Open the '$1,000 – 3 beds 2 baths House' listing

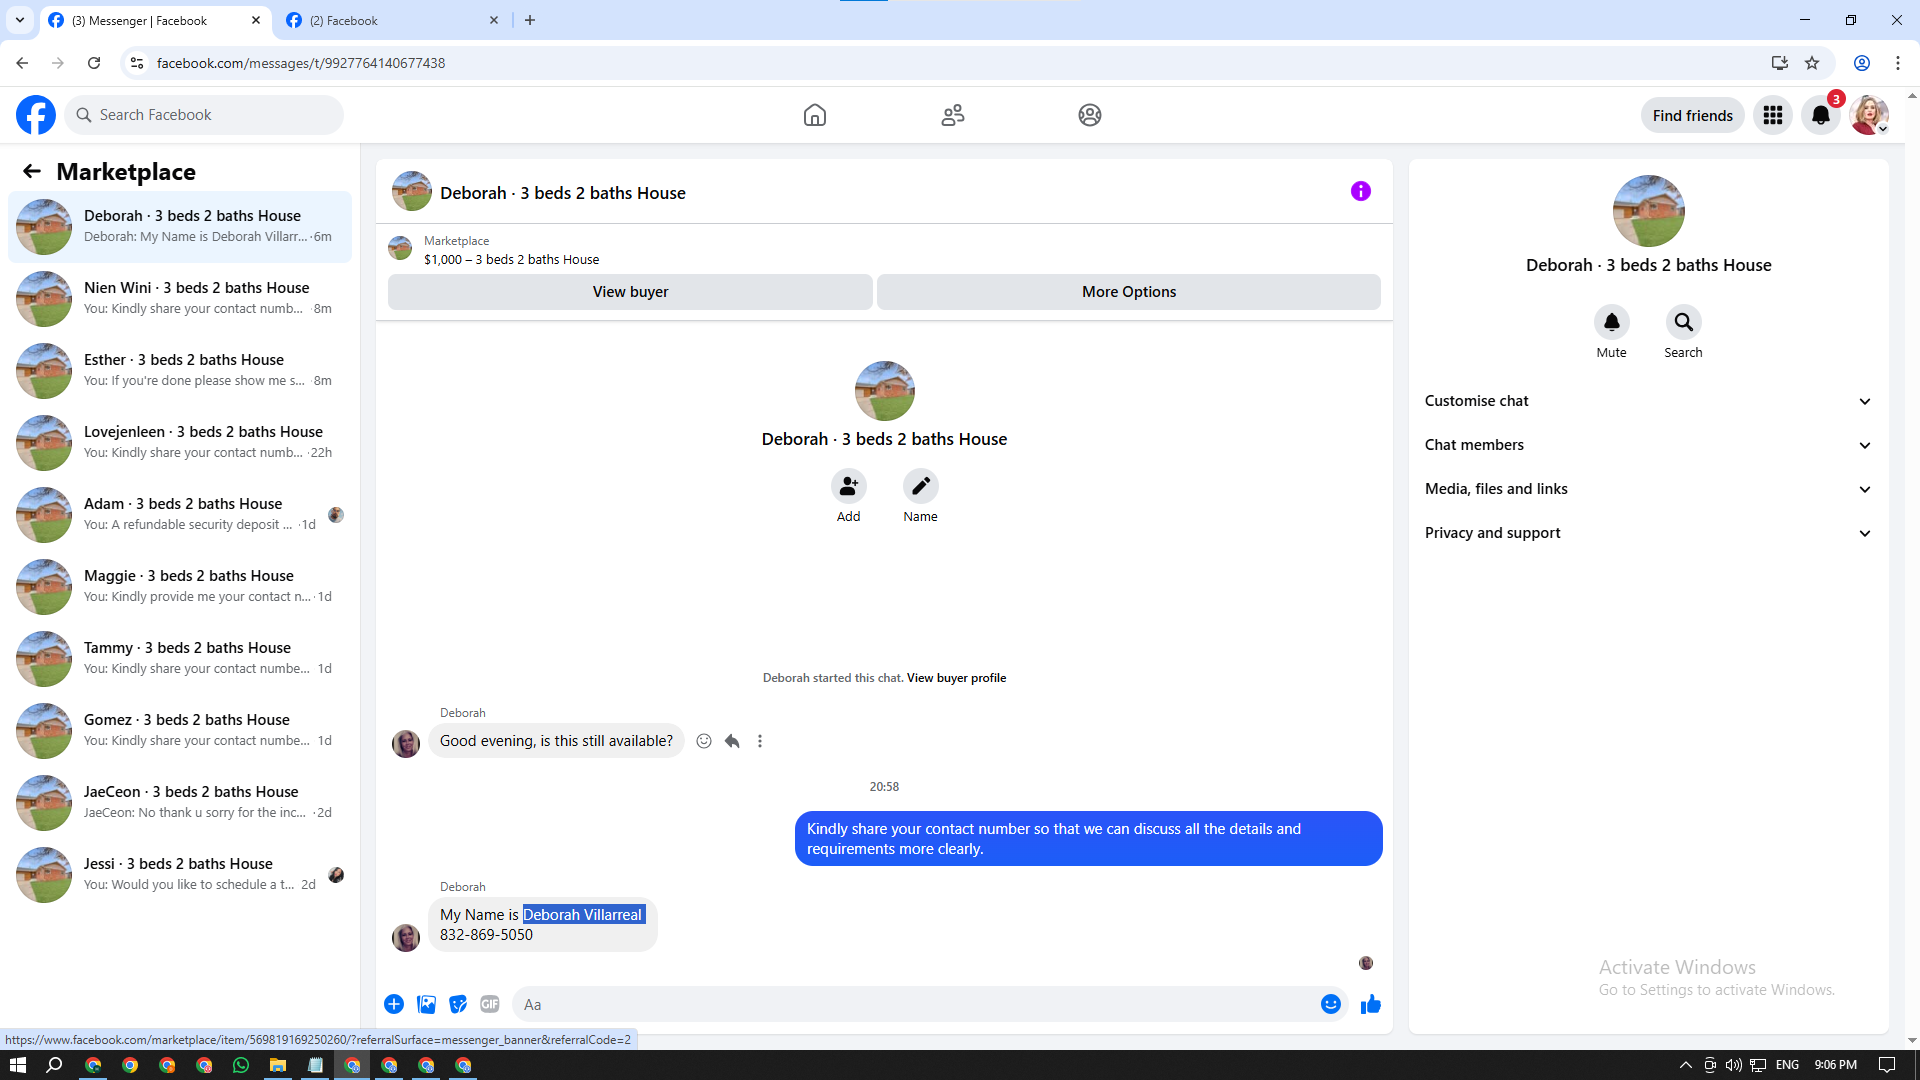[x=511, y=260]
